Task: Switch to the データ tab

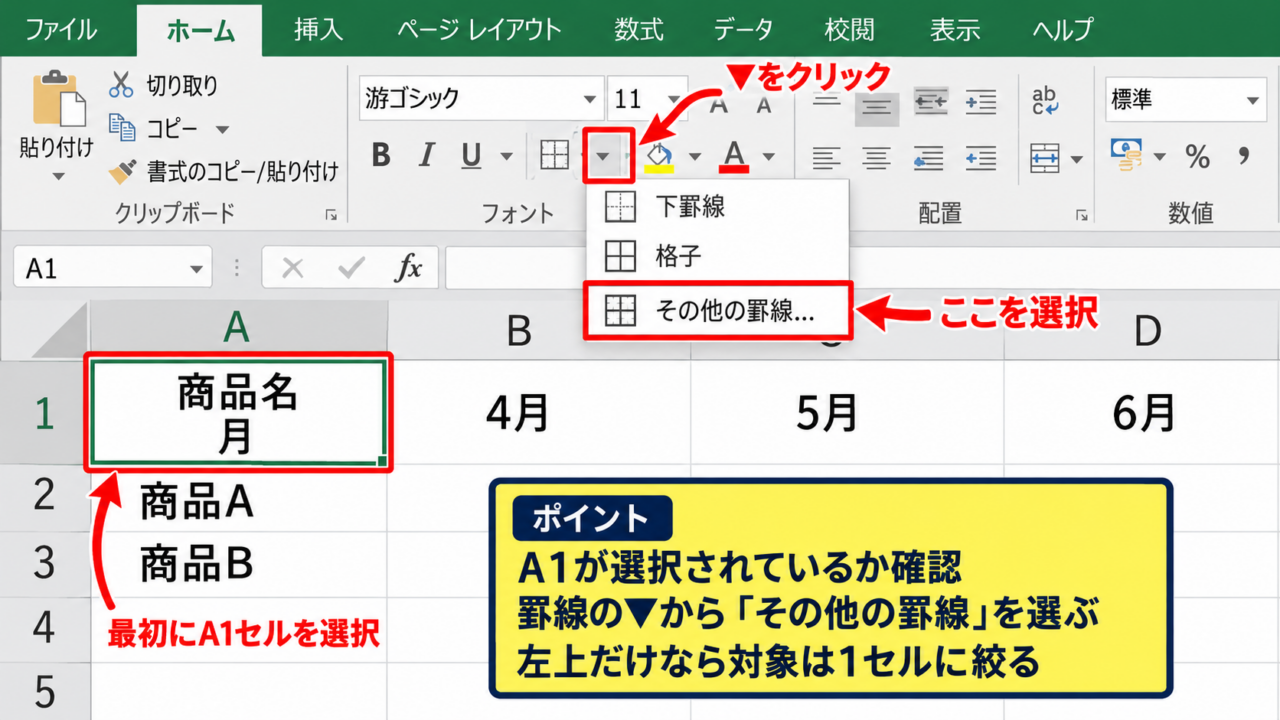Action: [743, 29]
